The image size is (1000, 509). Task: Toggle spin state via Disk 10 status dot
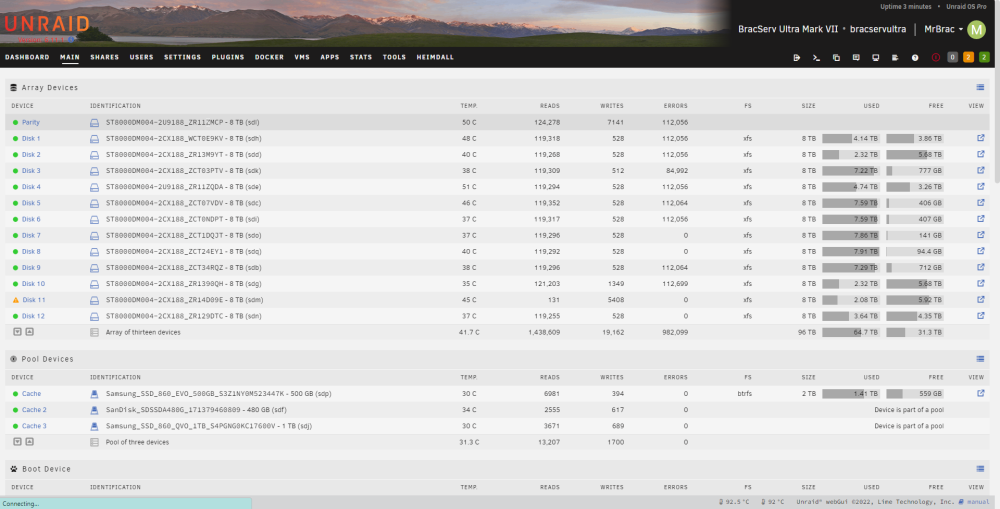click(x=15, y=284)
